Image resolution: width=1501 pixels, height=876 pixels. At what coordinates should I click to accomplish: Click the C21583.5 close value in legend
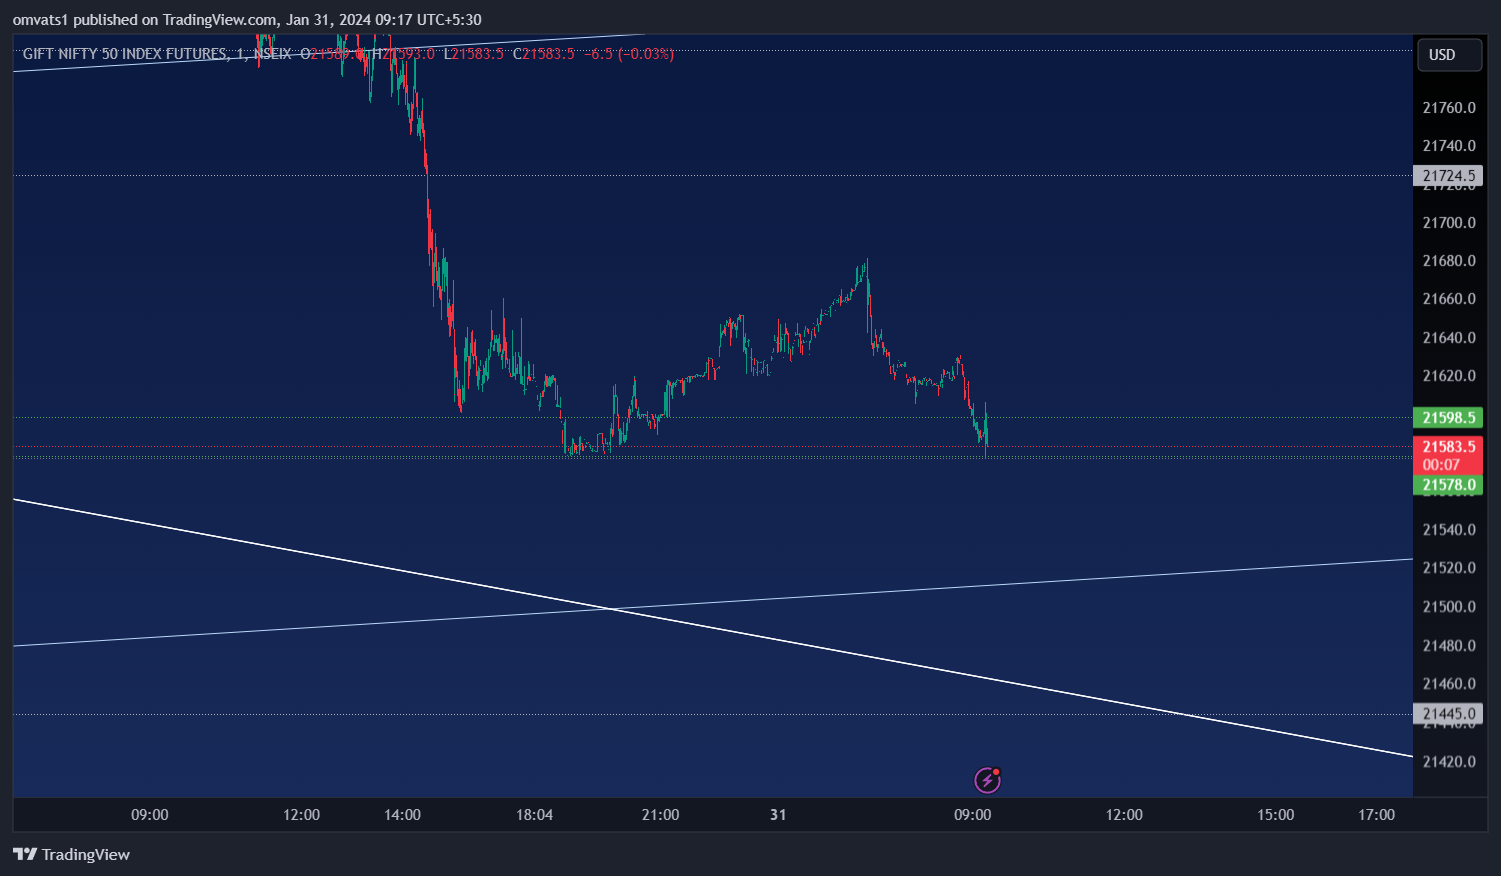[x=543, y=54]
